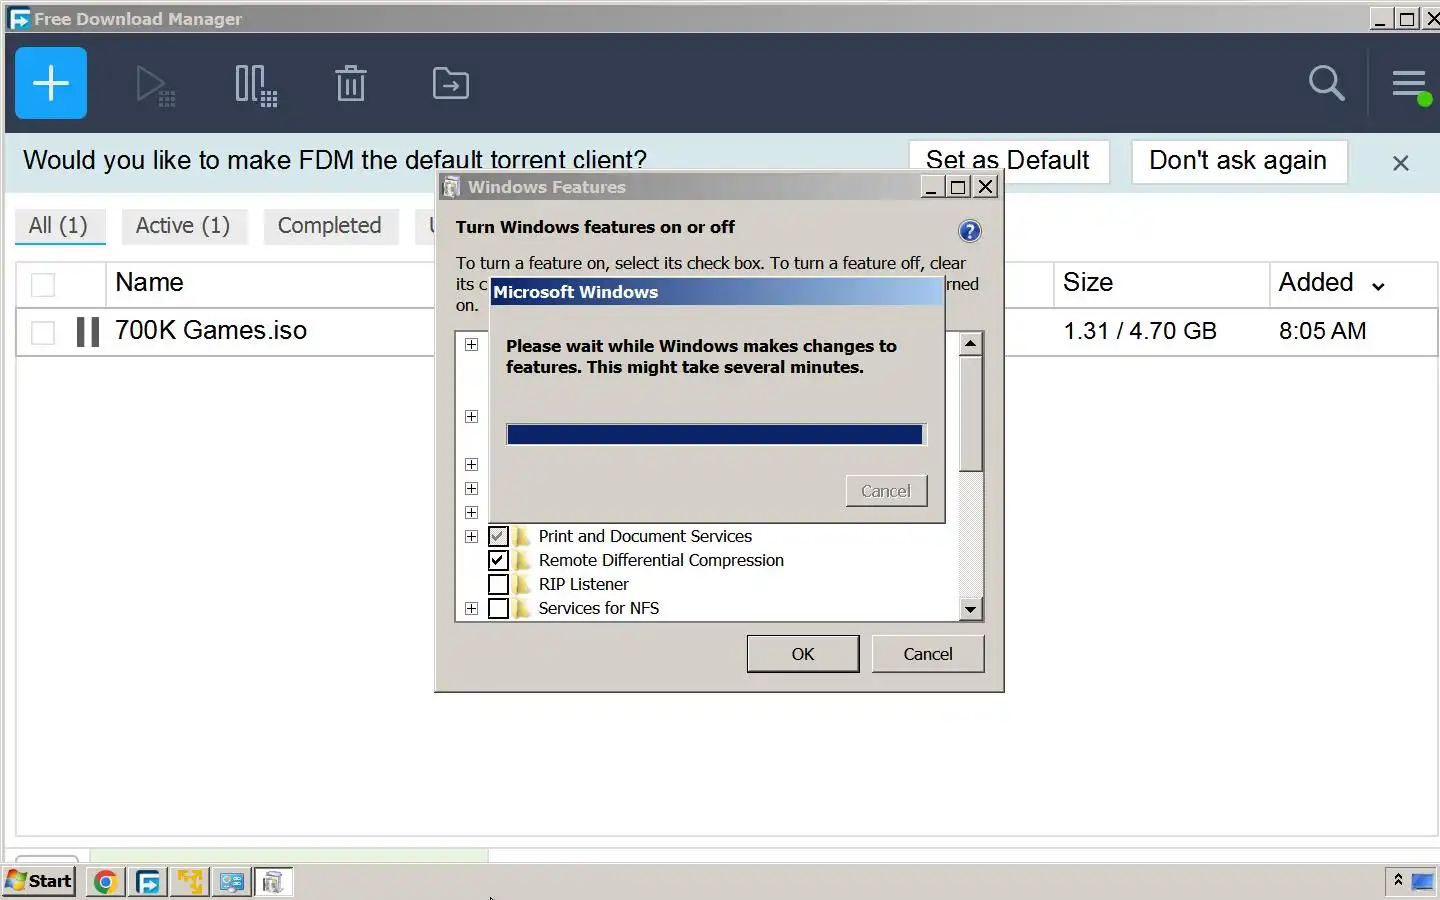1440x900 pixels.
Task: Click the 8:05 AM added time
Action: click(1322, 331)
